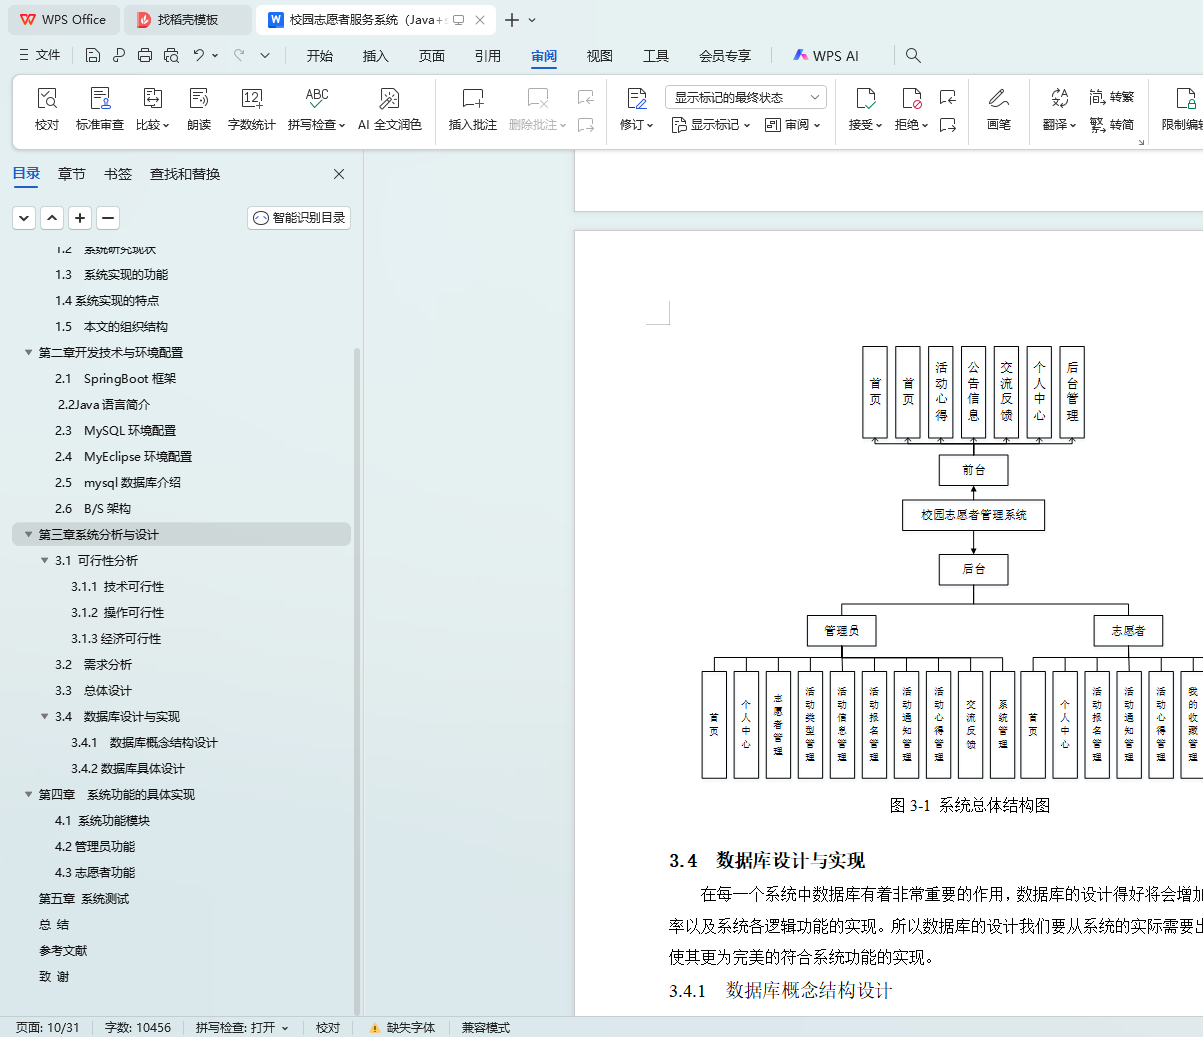
Task: Switch to 书签 navigation tab
Action: click(118, 174)
